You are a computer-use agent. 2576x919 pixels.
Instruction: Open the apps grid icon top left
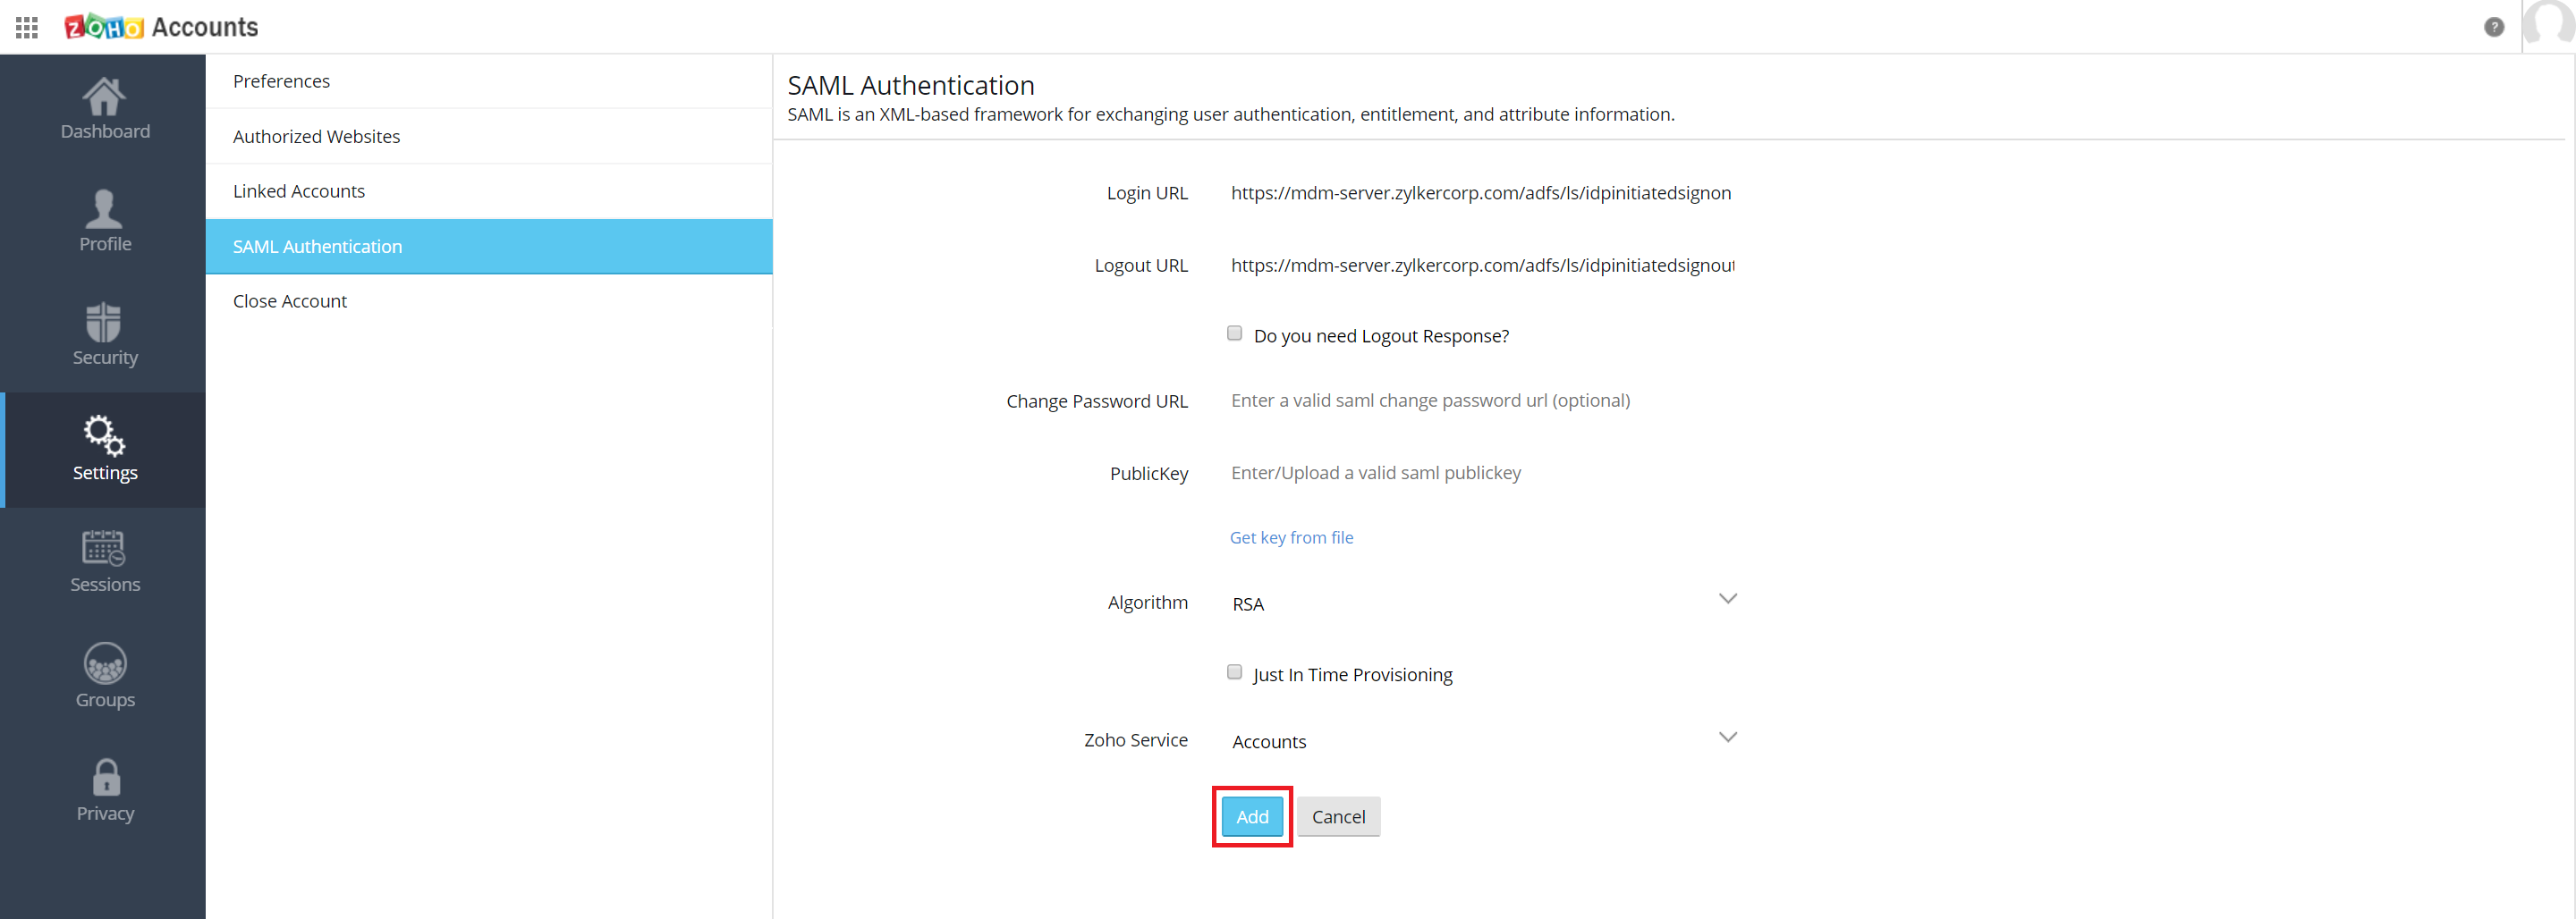coord(26,27)
